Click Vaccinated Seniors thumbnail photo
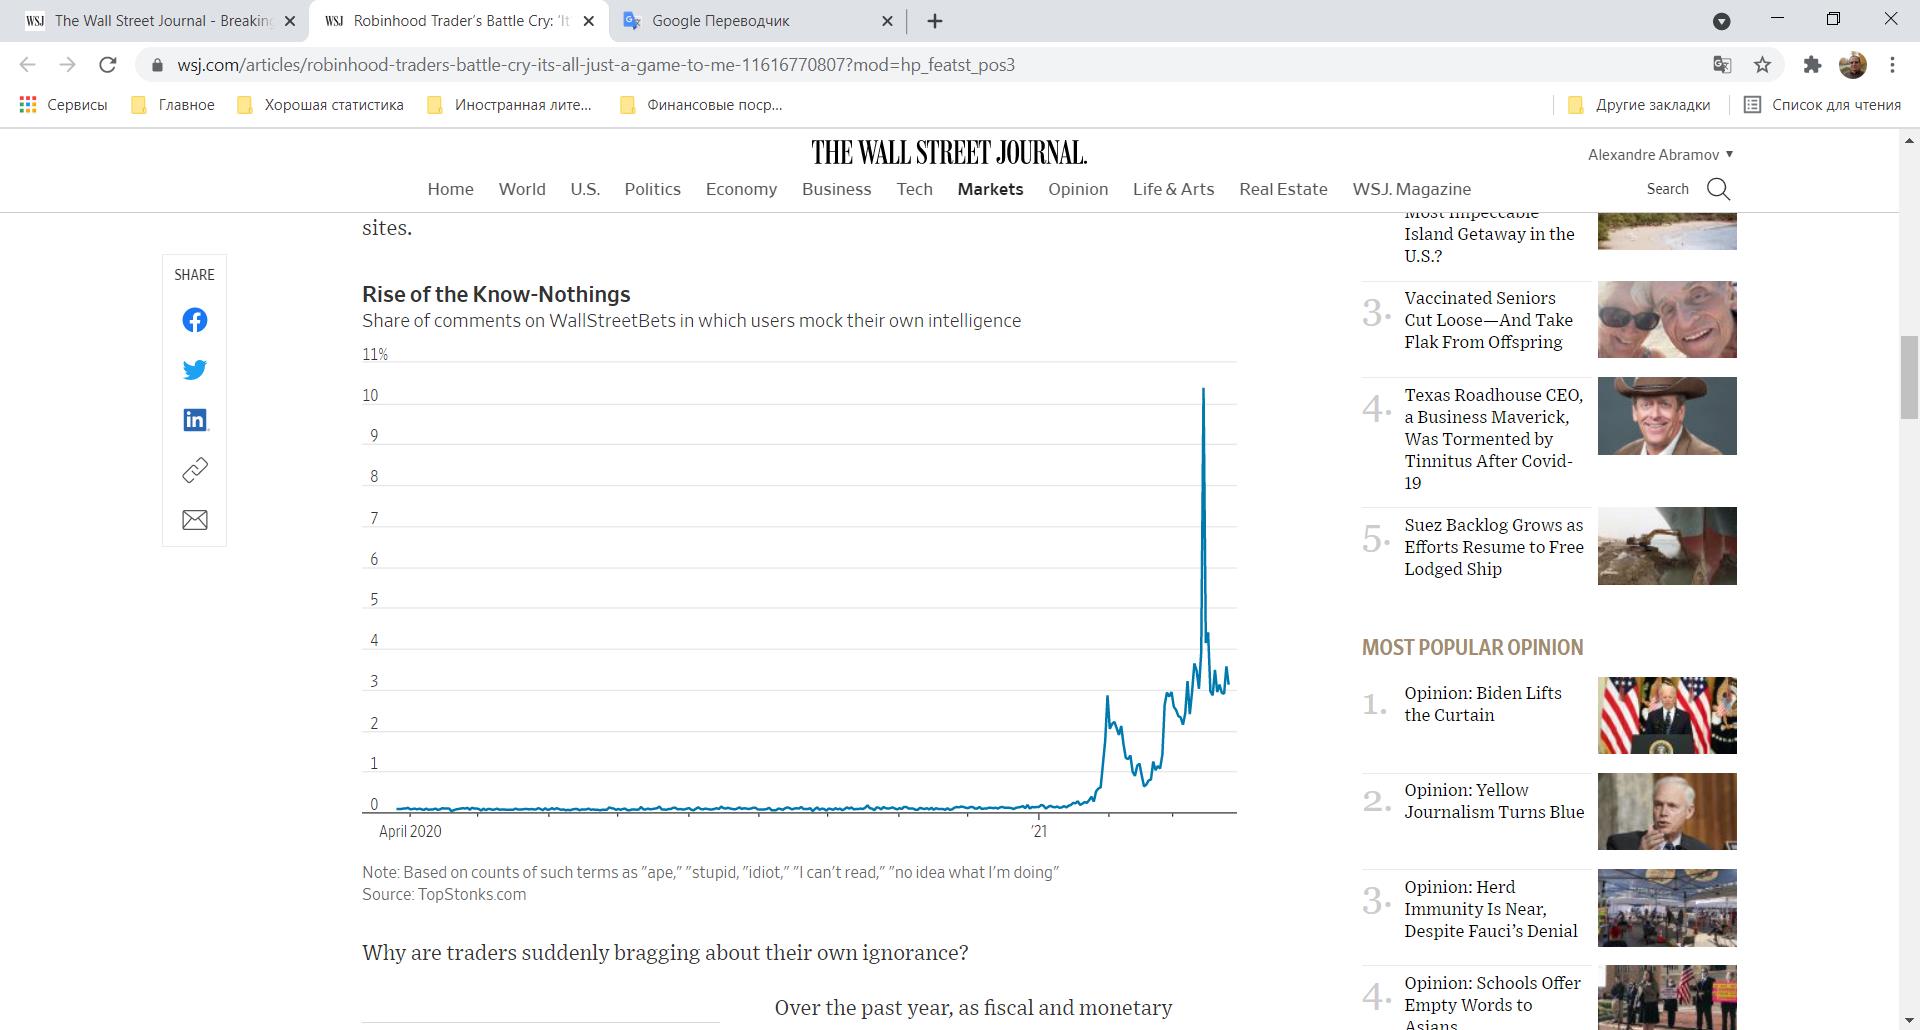This screenshot has width=1920, height=1030. coord(1667,319)
